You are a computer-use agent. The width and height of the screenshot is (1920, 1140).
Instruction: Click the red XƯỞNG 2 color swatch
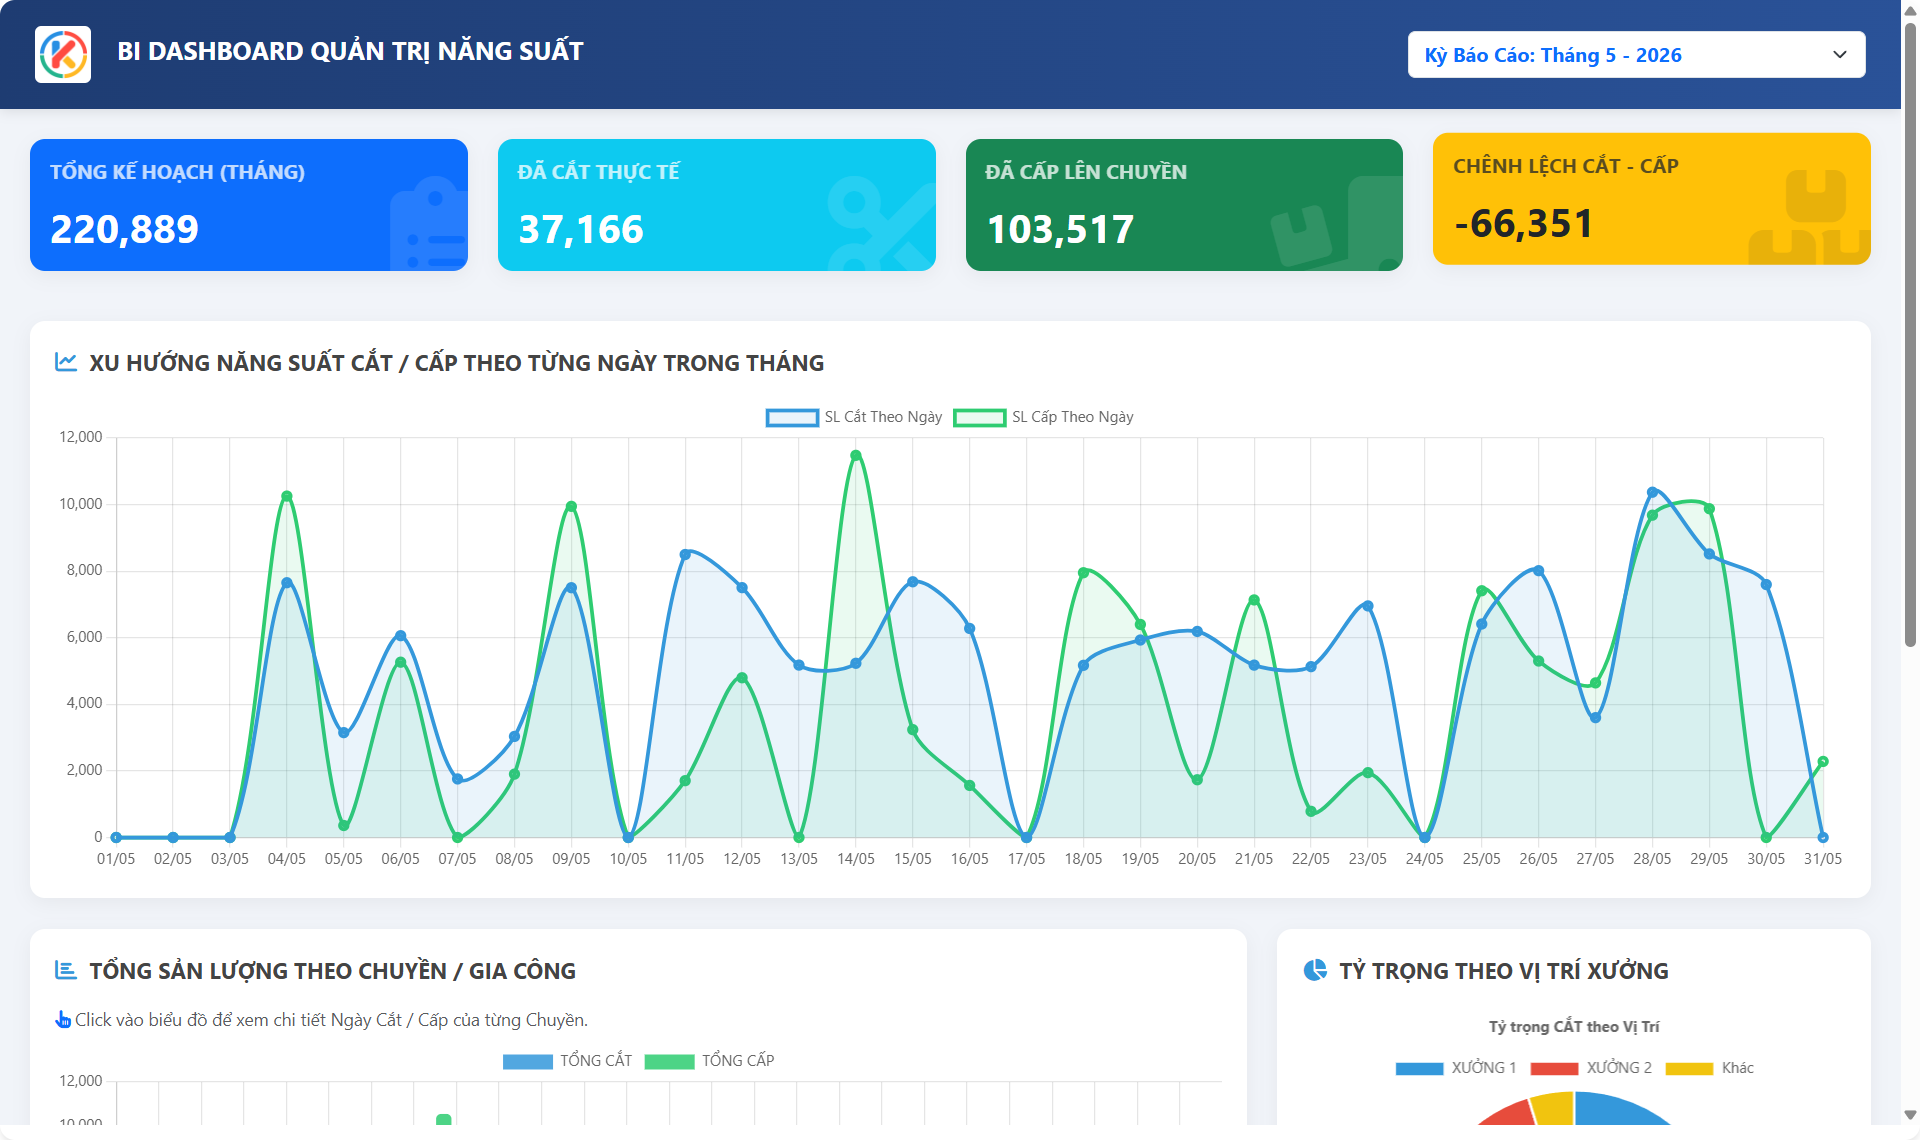tap(1554, 1069)
